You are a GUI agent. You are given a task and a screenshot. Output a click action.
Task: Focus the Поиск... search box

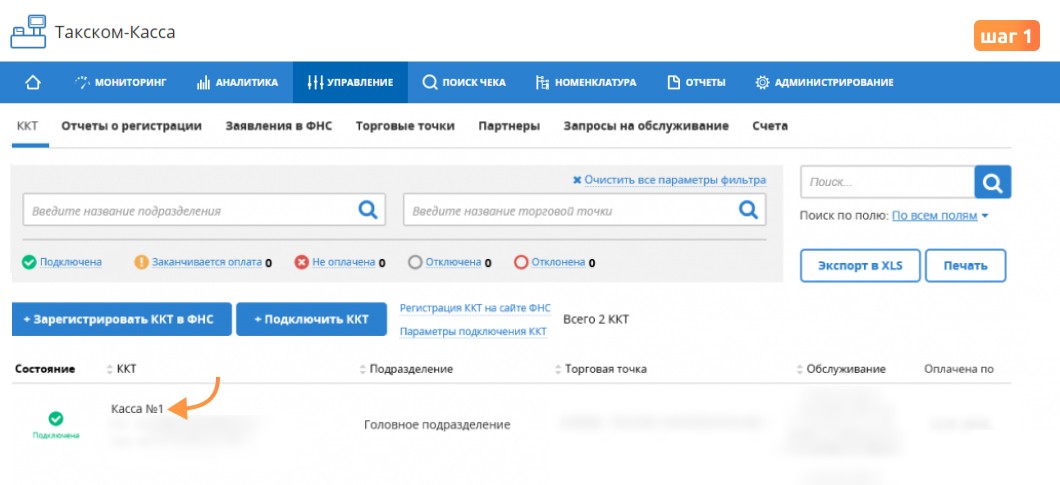(x=887, y=182)
